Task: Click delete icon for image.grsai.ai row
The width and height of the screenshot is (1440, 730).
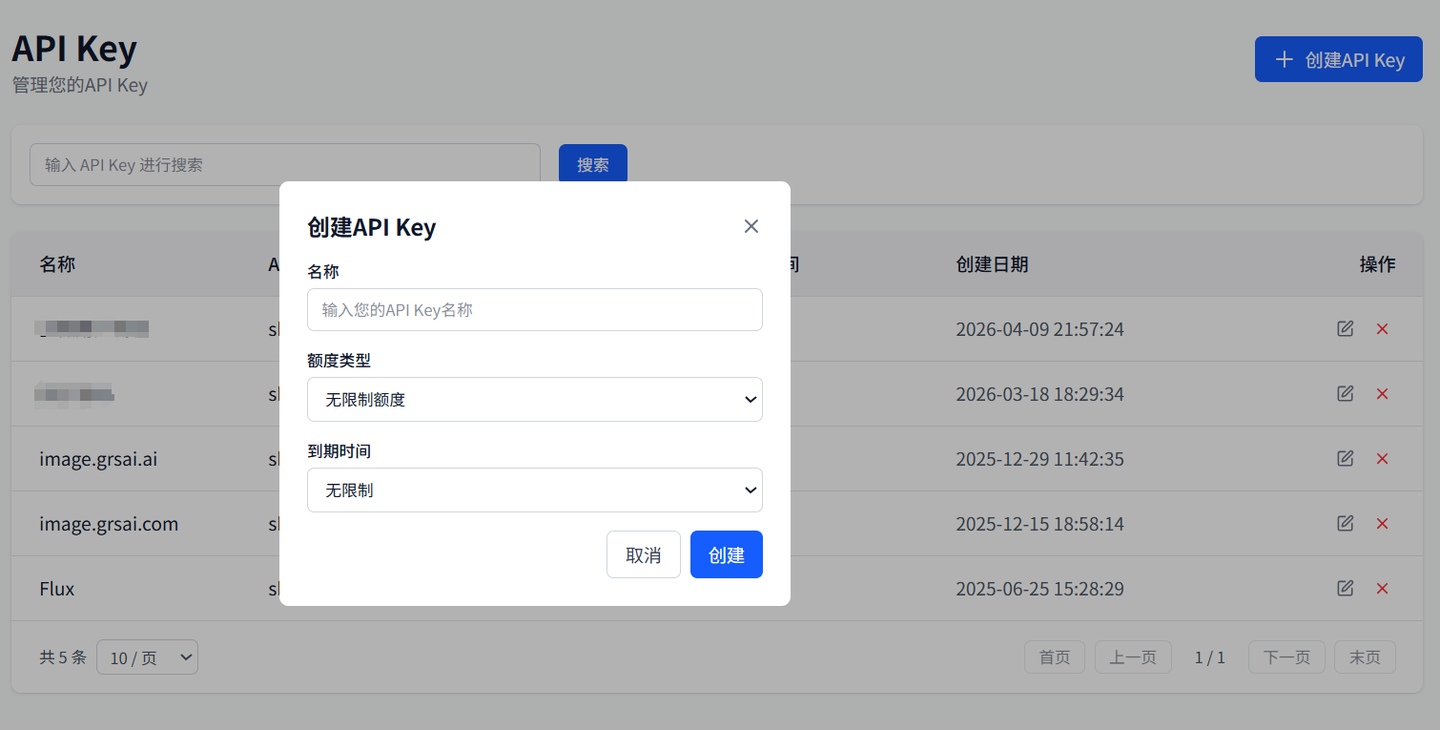Action: coord(1382,459)
